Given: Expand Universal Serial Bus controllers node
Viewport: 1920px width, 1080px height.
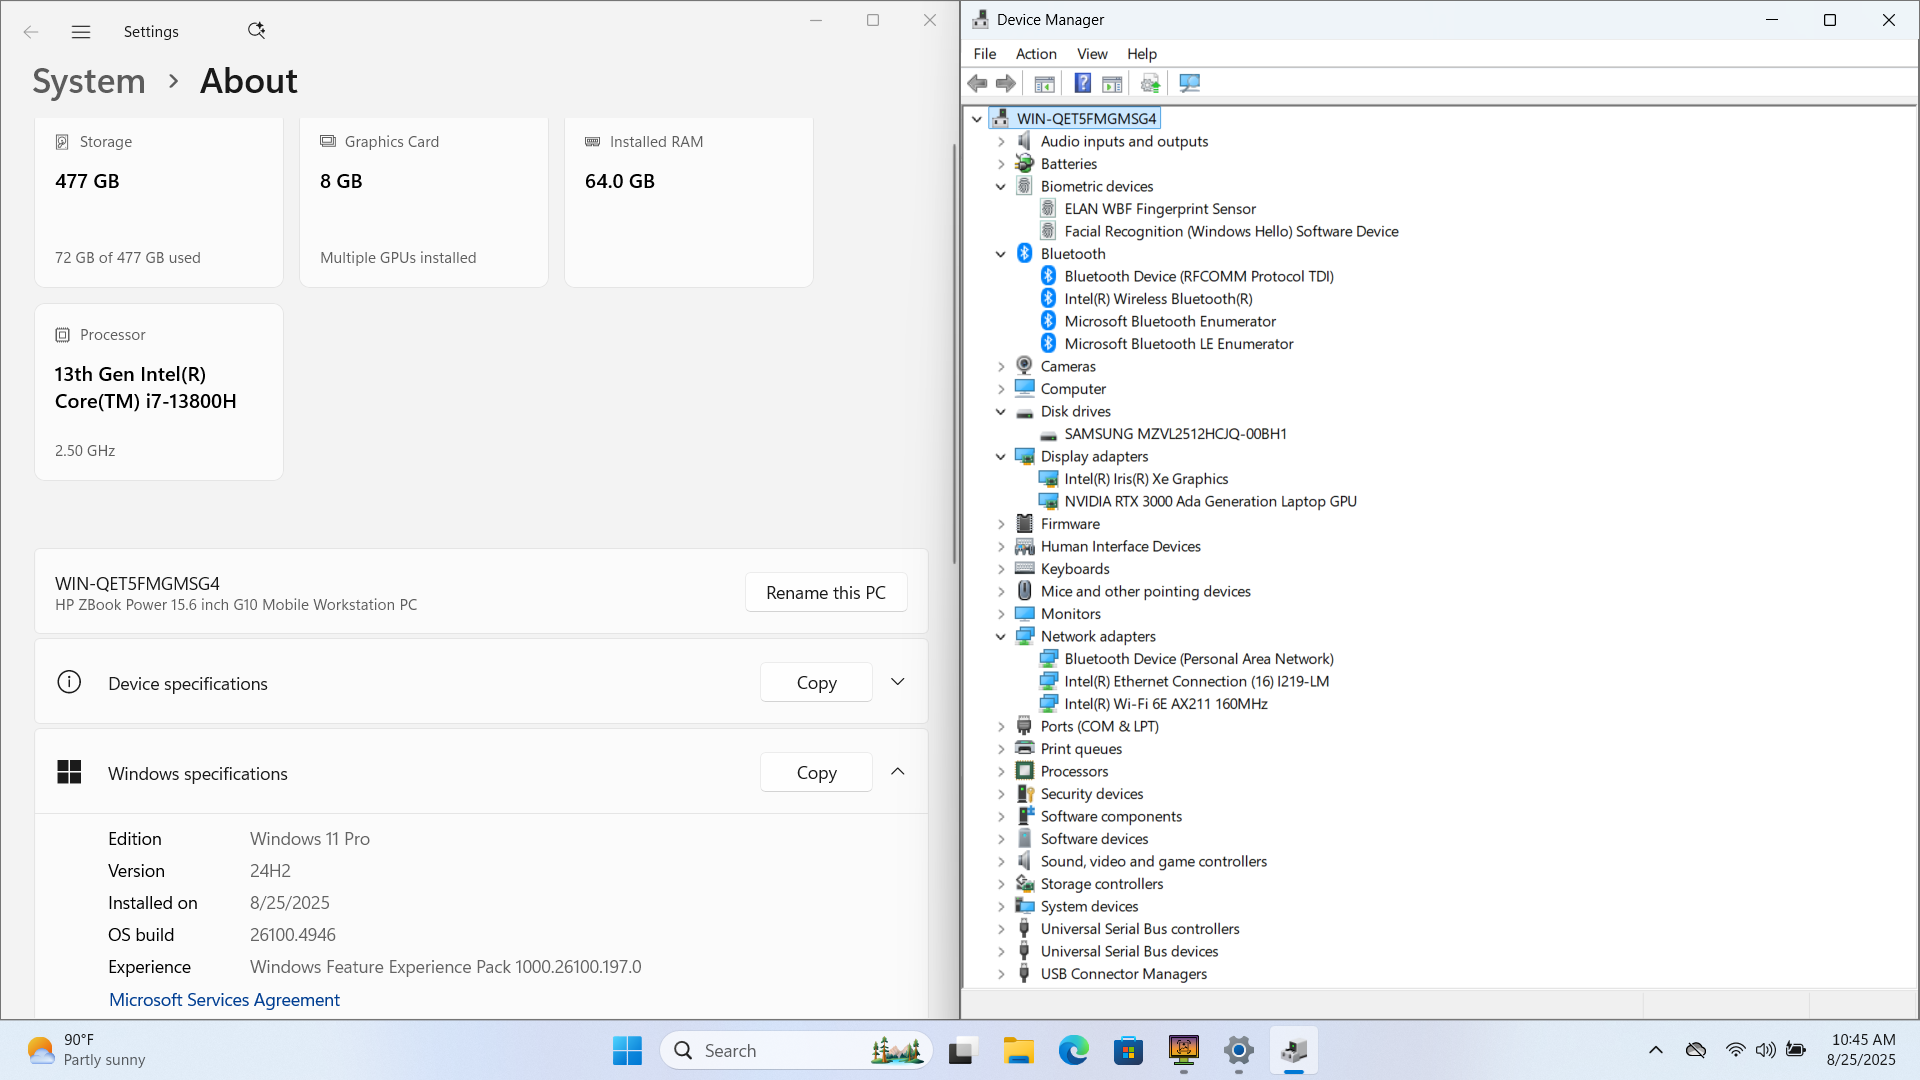Looking at the screenshot, I should point(1001,929).
